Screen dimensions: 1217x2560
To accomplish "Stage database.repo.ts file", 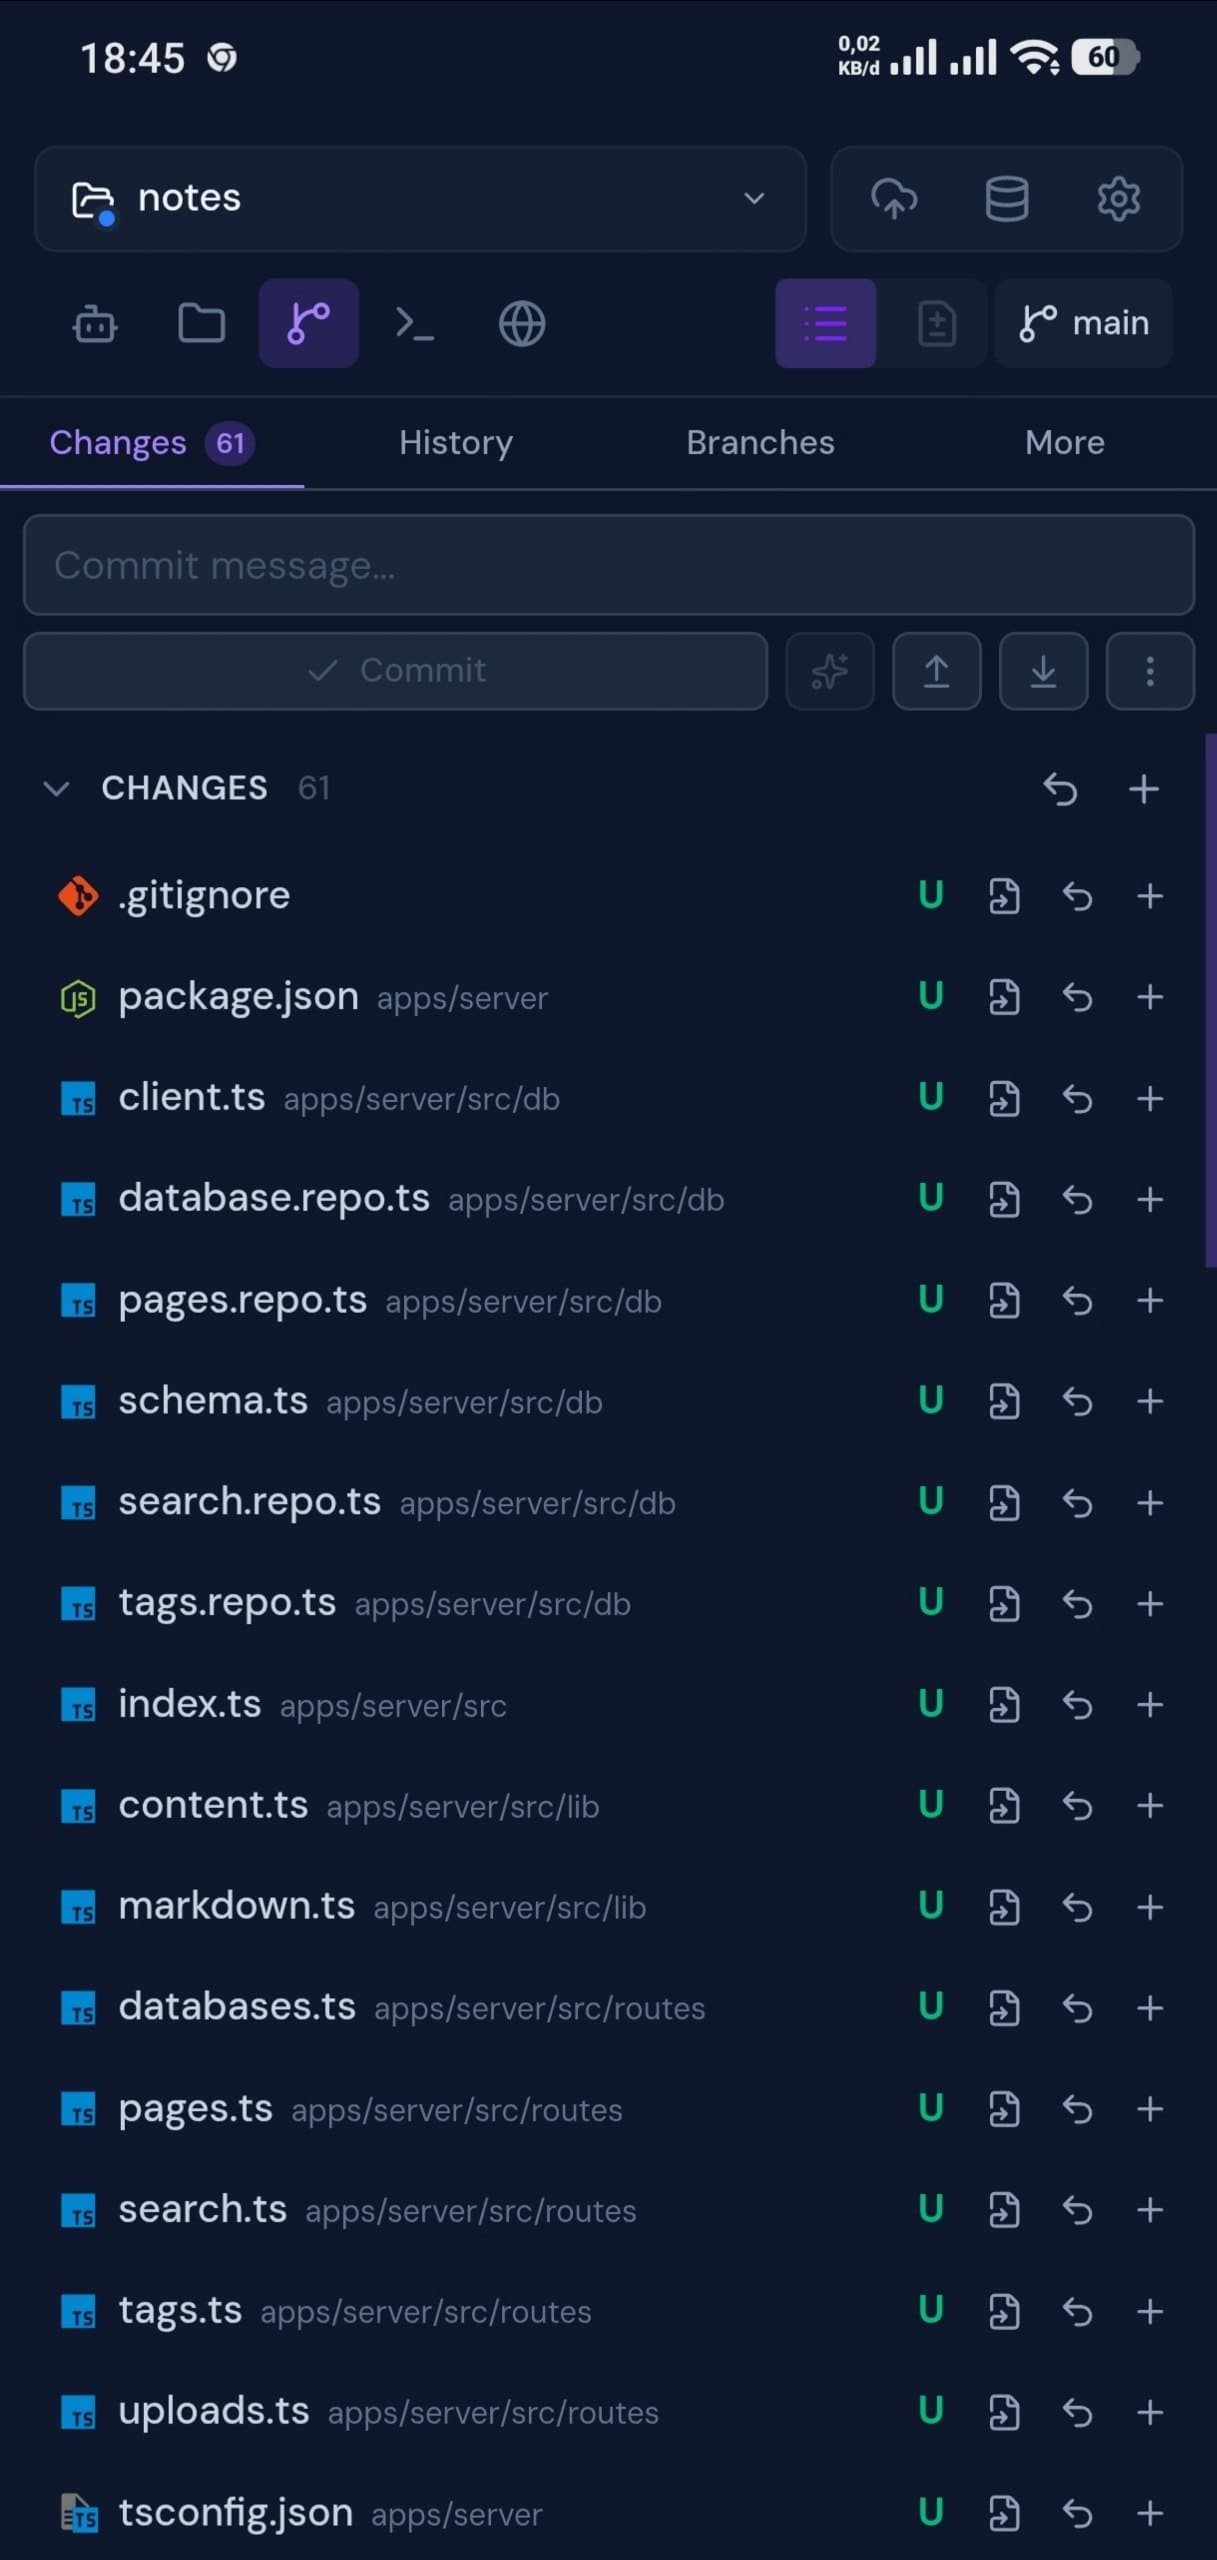I will click(1150, 1199).
